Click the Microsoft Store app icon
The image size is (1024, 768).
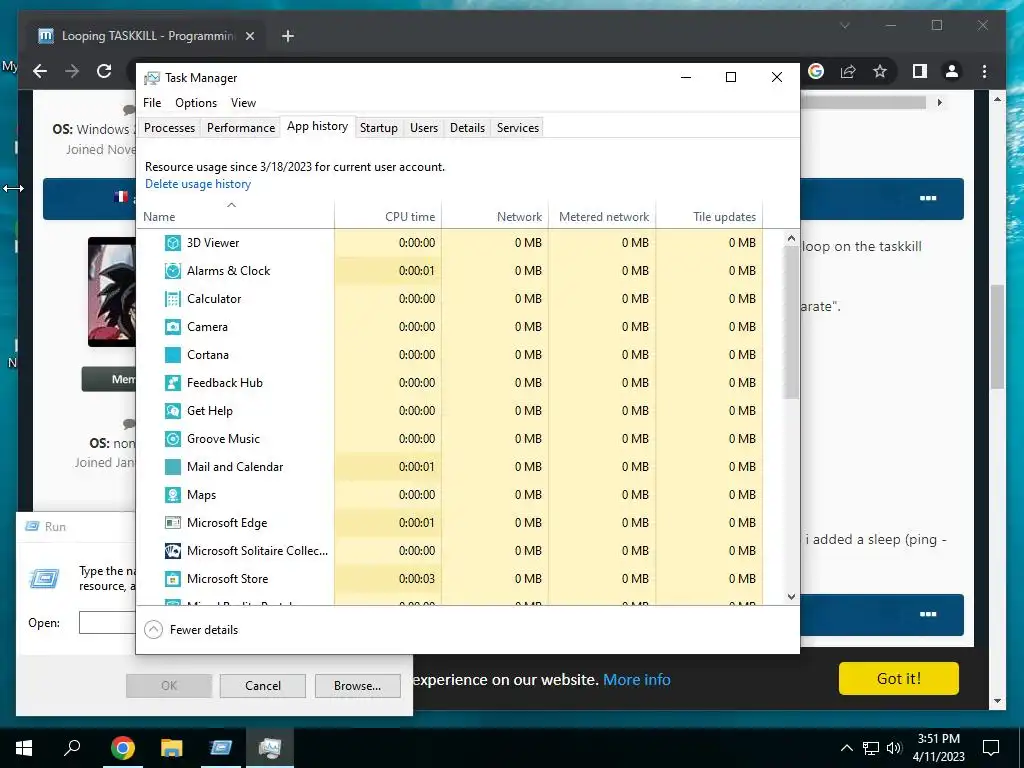tap(172, 579)
